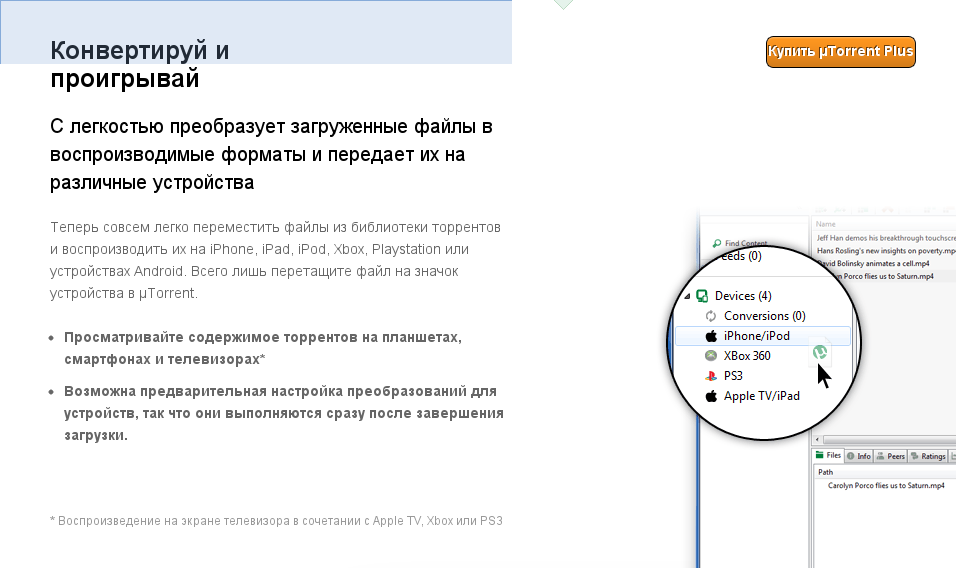Click the Apple TV/iPad Apple icon
Screen dimensions: 956x568
(x=711, y=396)
